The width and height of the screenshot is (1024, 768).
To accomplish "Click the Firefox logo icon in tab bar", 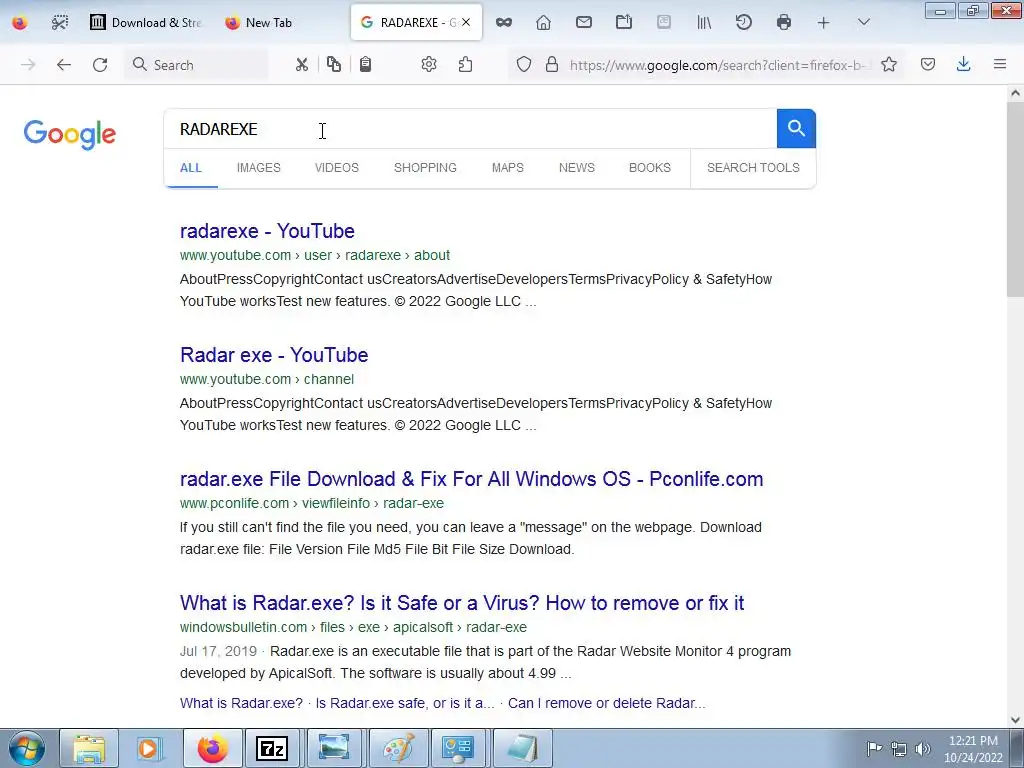I will (x=20, y=23).
